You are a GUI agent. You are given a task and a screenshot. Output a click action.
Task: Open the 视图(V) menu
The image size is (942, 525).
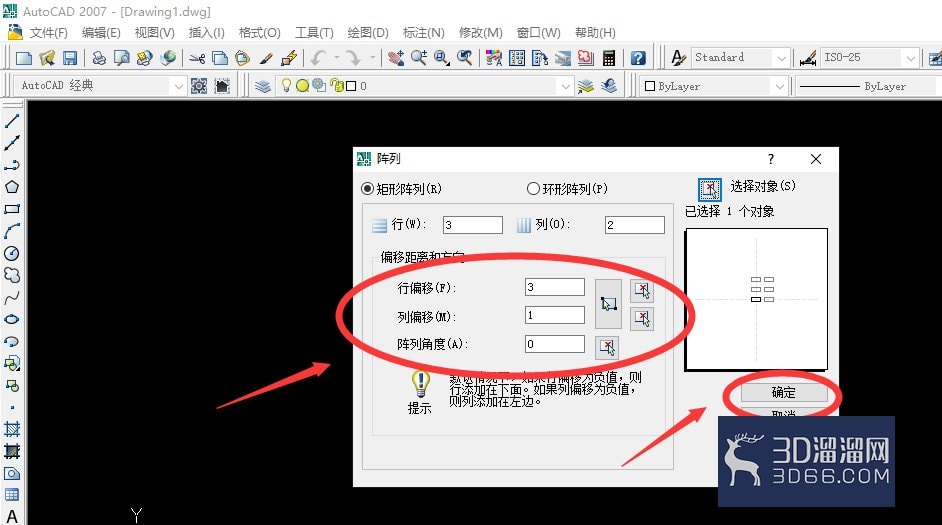(154, 32)
